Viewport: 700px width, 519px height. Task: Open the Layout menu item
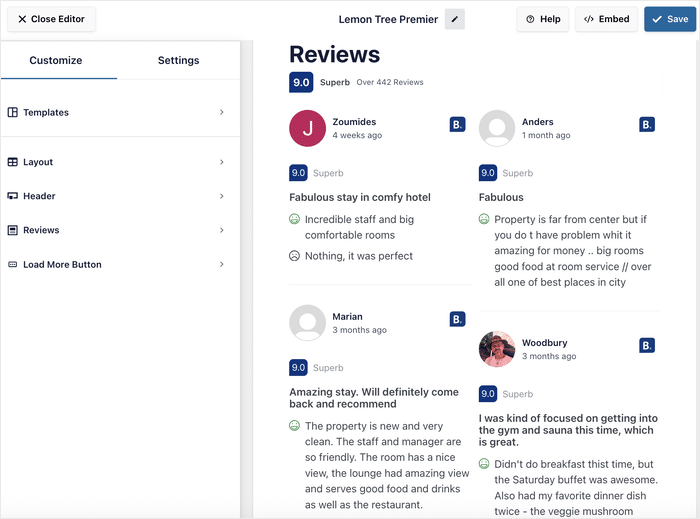click(x=121, y=162)
